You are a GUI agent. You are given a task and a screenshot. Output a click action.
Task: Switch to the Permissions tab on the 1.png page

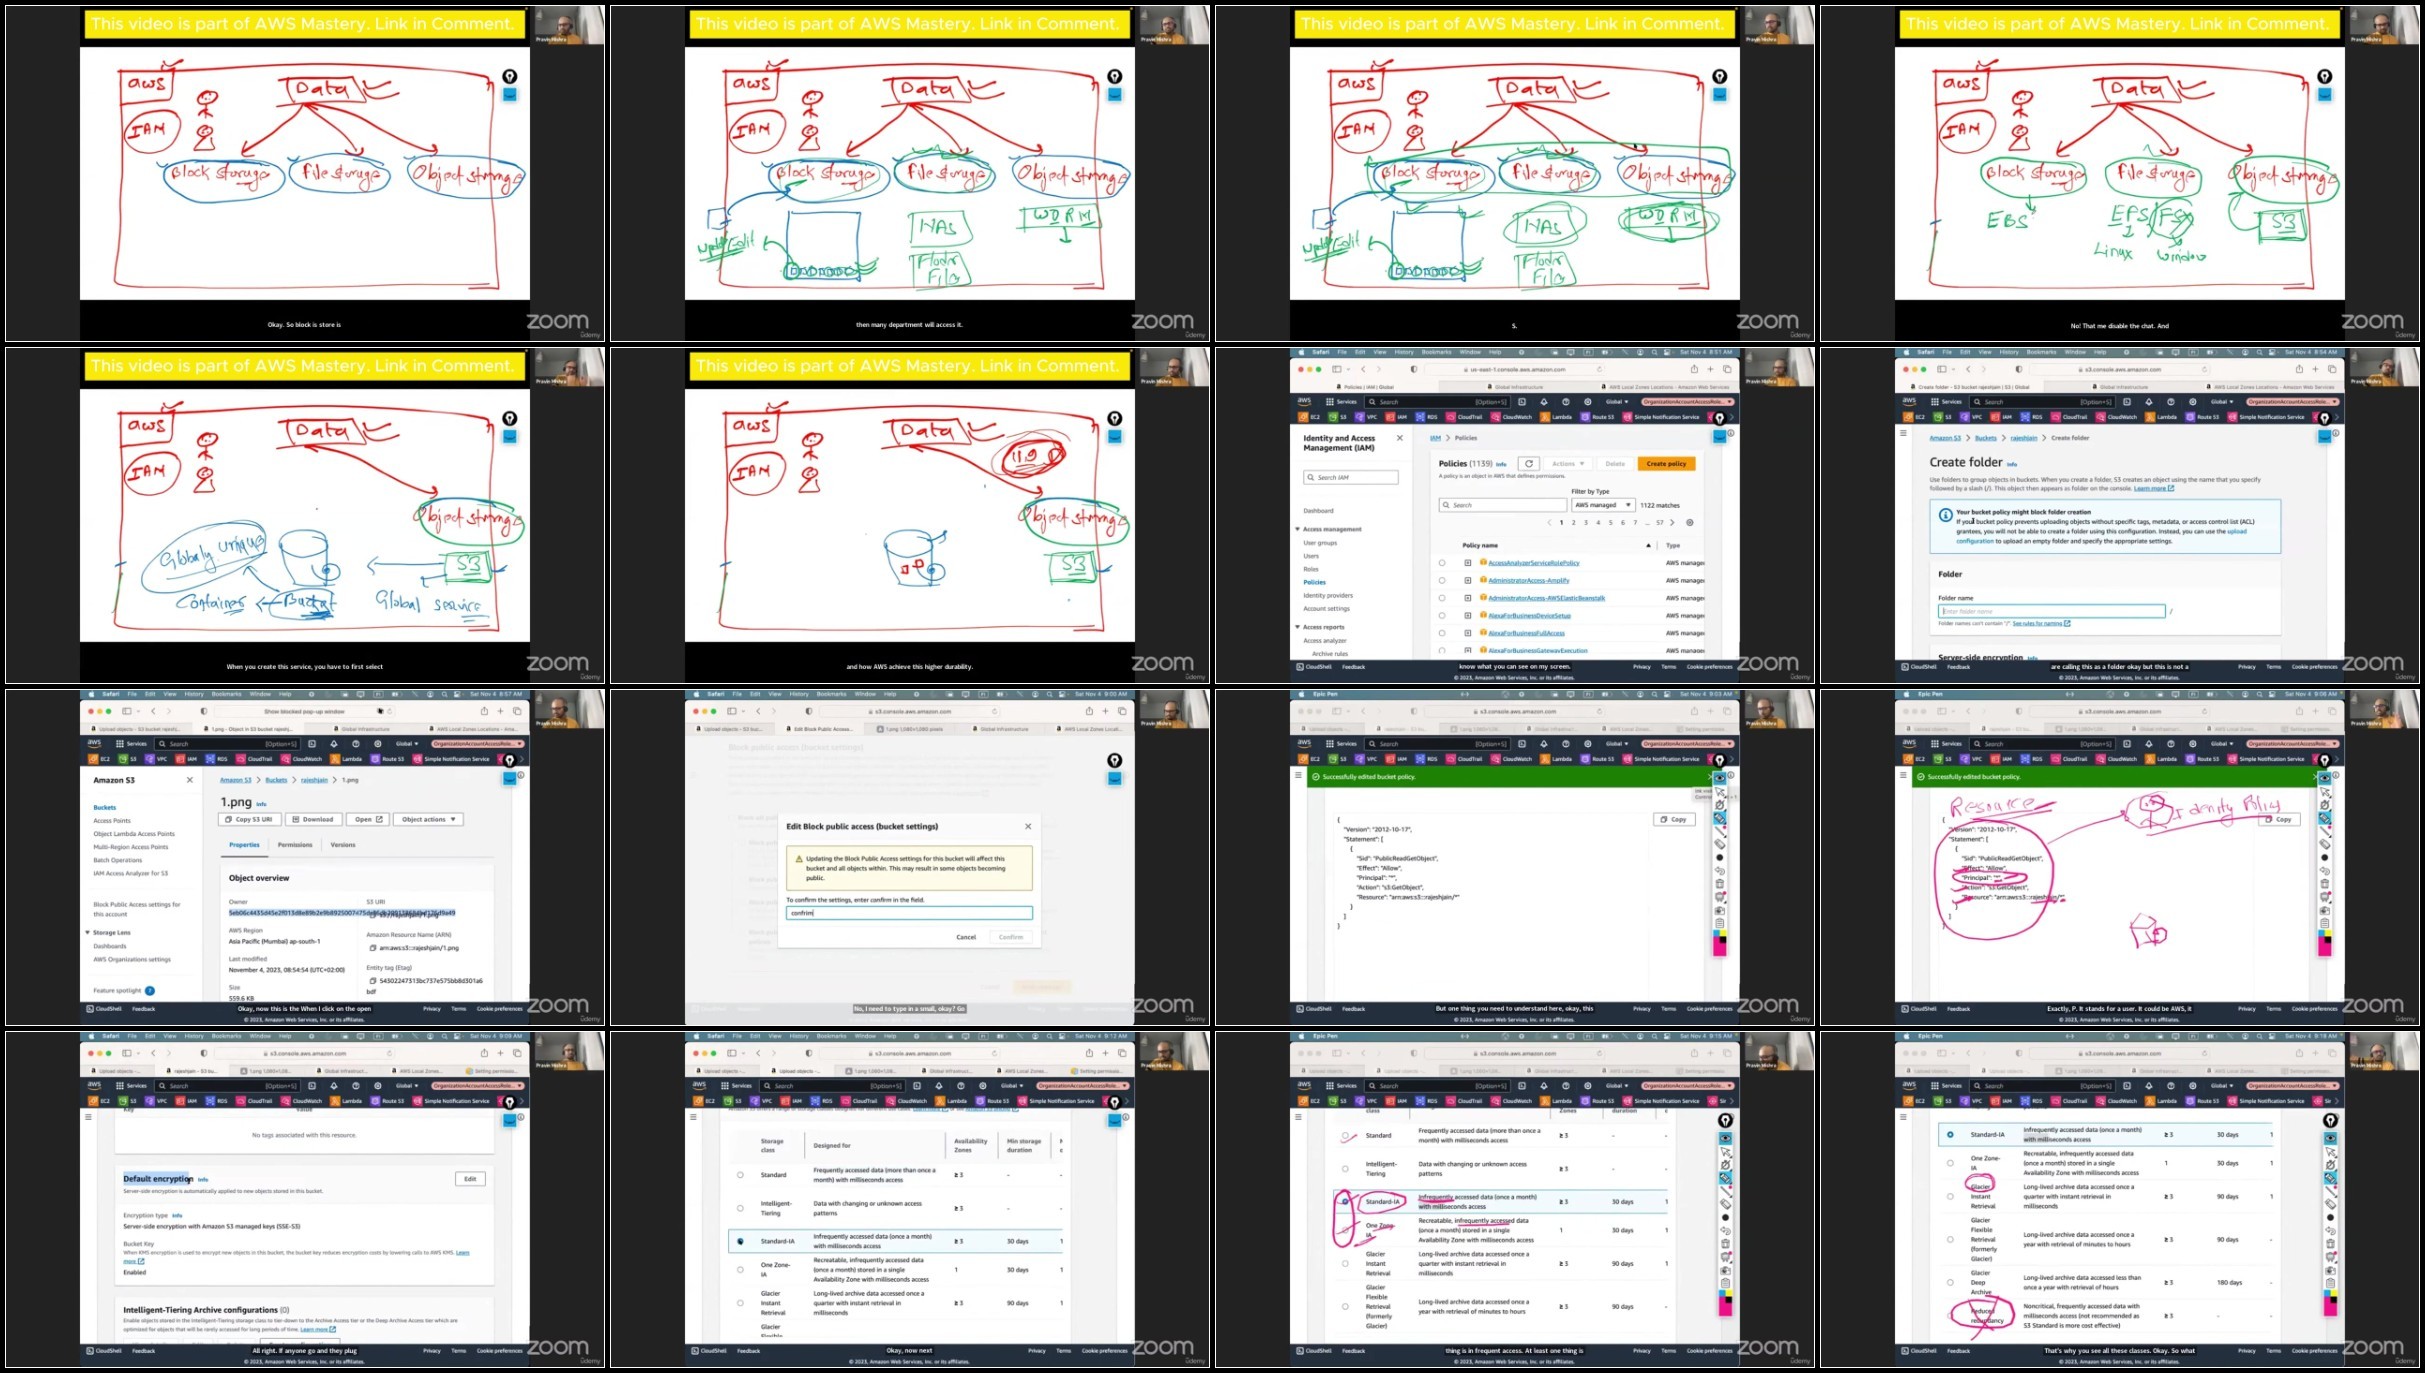(294, 845)
